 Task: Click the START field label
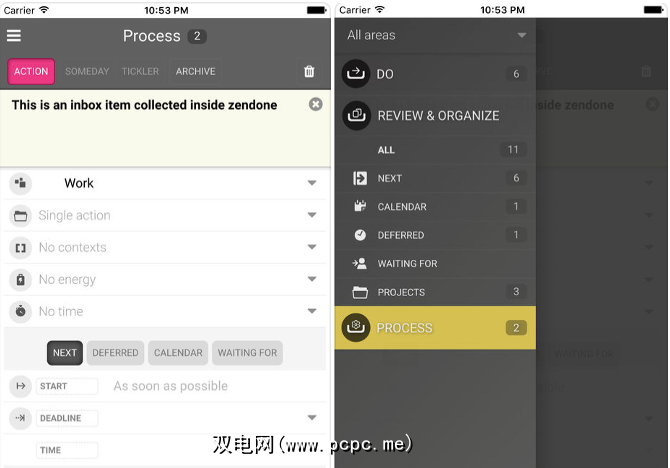67,386
